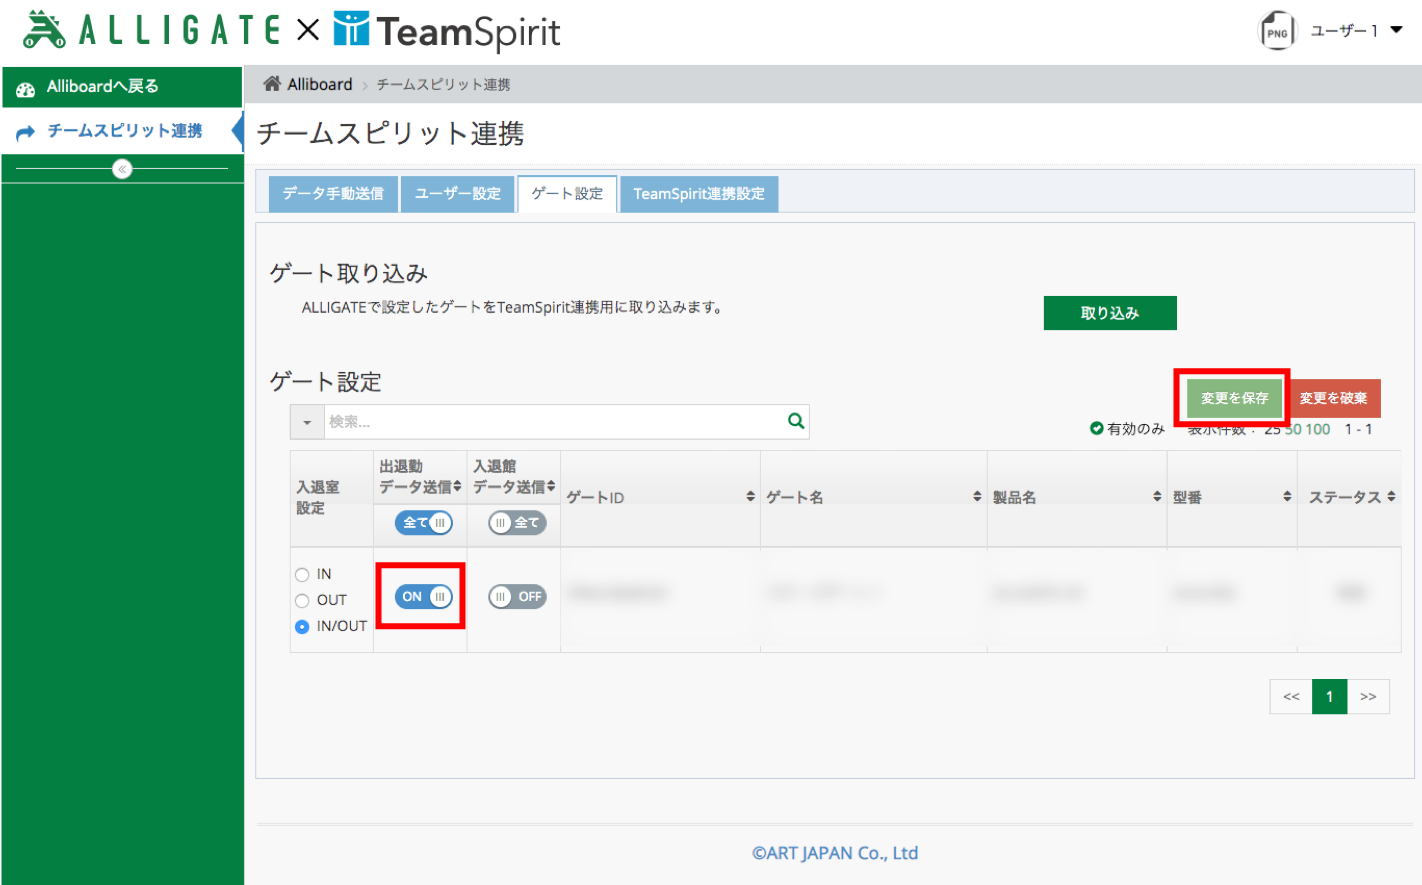Select the IN/OUT radio button
The height and width of the screenshot is (885, 1422).
click(302, 627)
